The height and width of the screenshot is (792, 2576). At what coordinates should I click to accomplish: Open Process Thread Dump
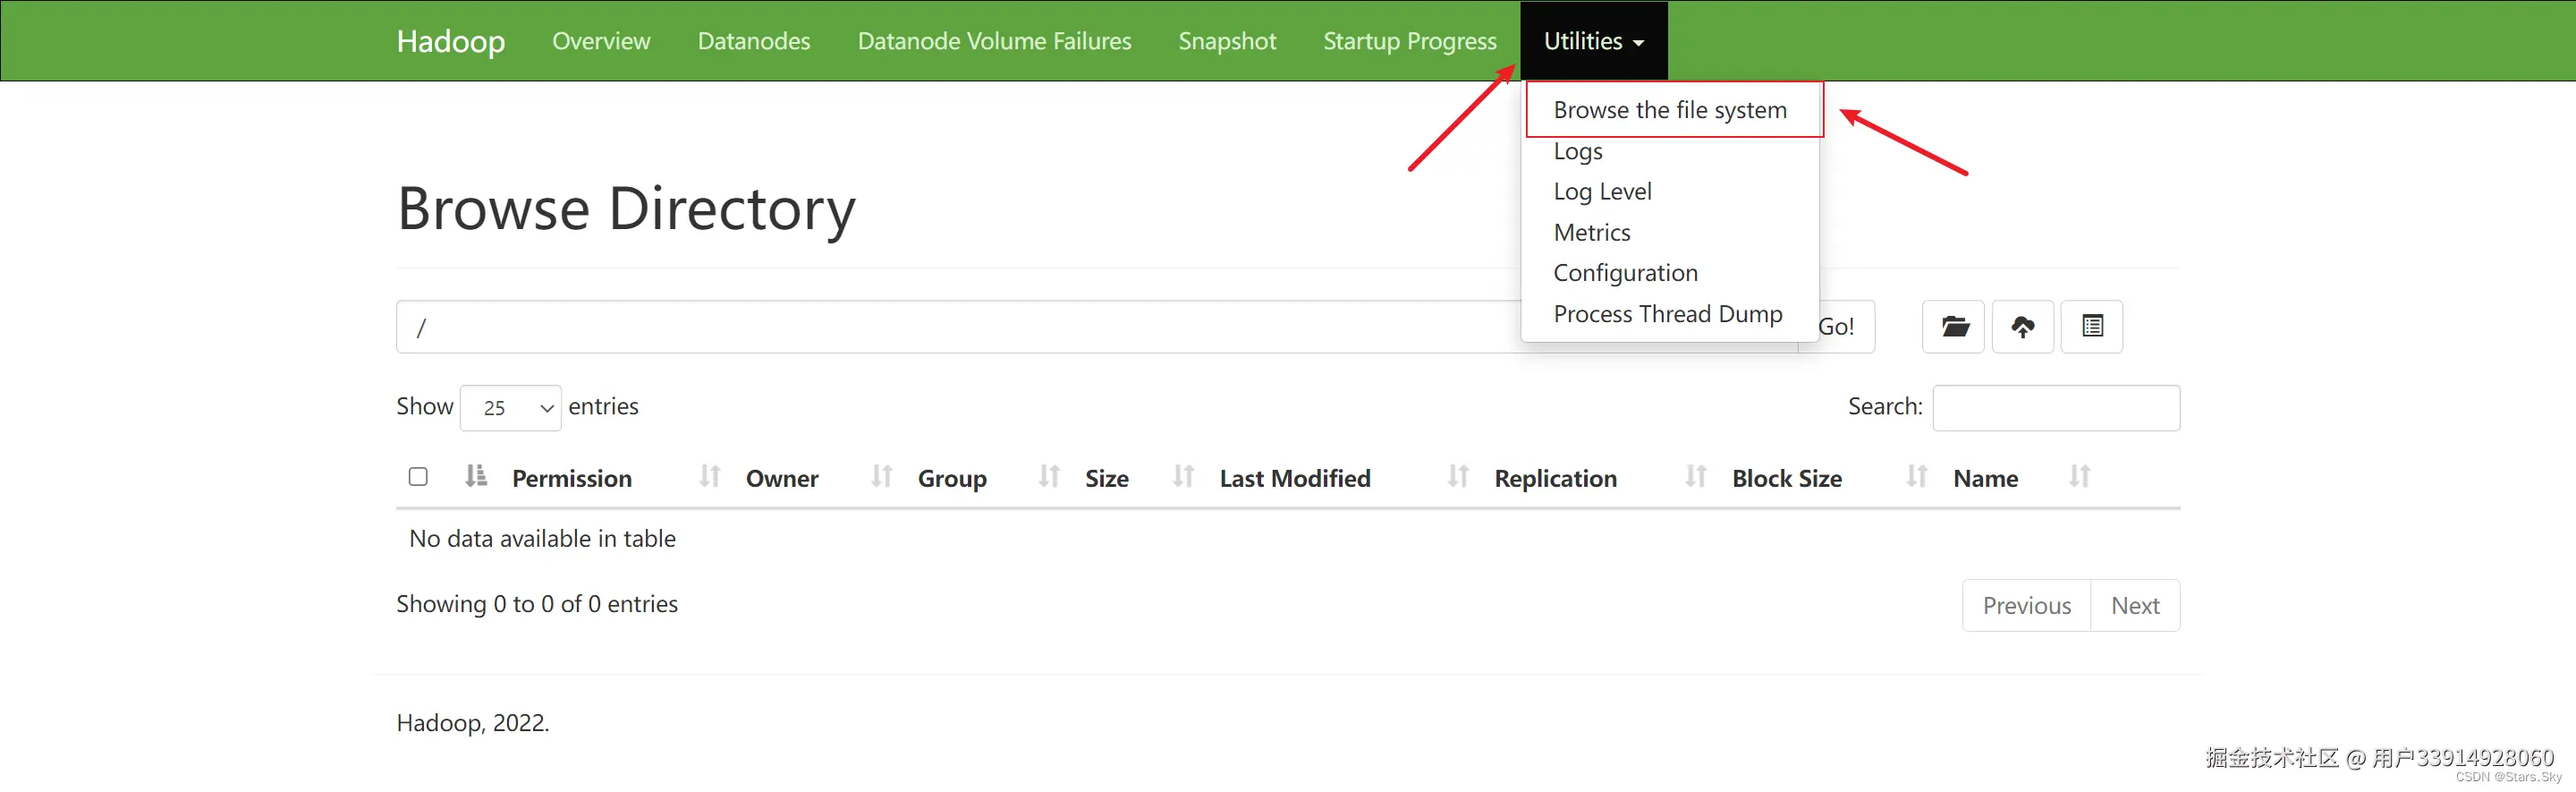(x=1667, y=314)
